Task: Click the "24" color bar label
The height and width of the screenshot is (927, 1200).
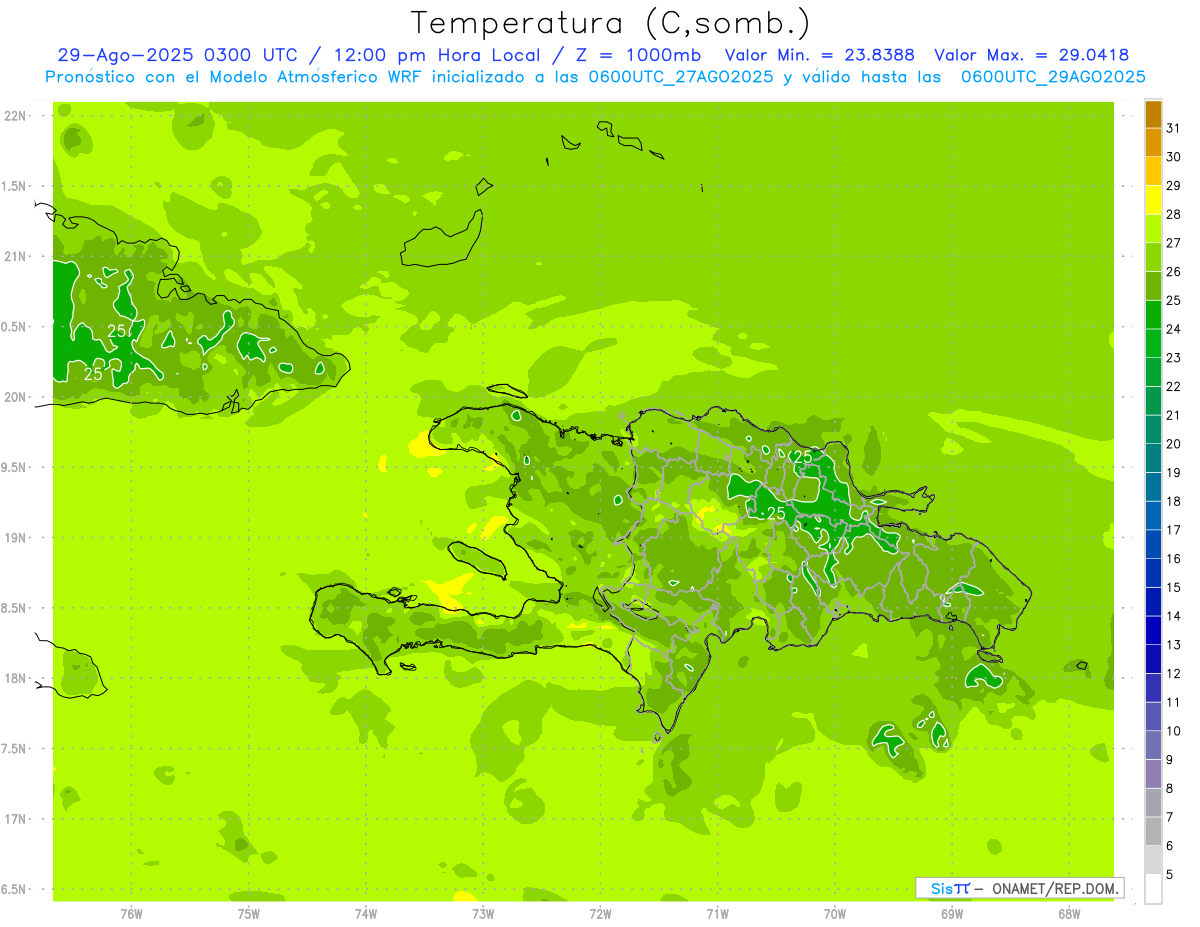Action: 1173,329
